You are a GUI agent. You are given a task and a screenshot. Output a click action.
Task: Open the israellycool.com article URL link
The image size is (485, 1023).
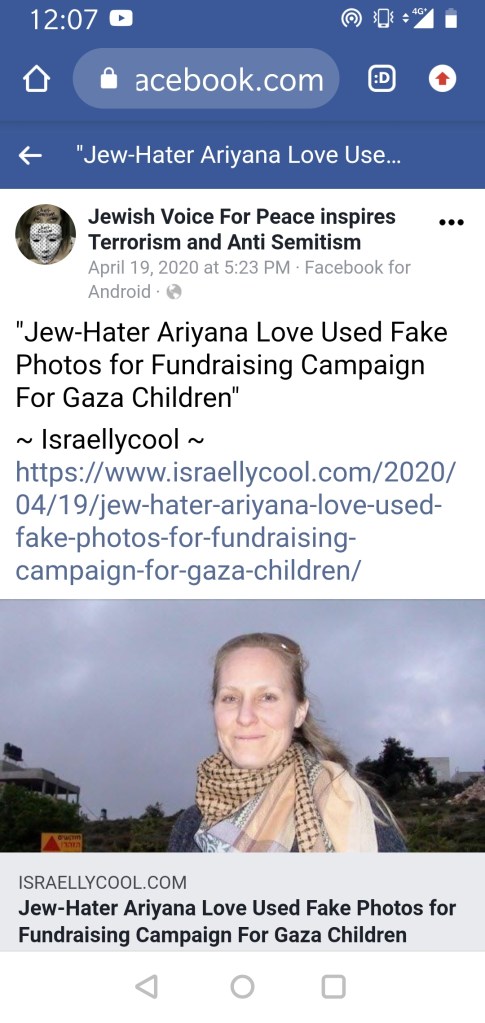click(236, 521)
